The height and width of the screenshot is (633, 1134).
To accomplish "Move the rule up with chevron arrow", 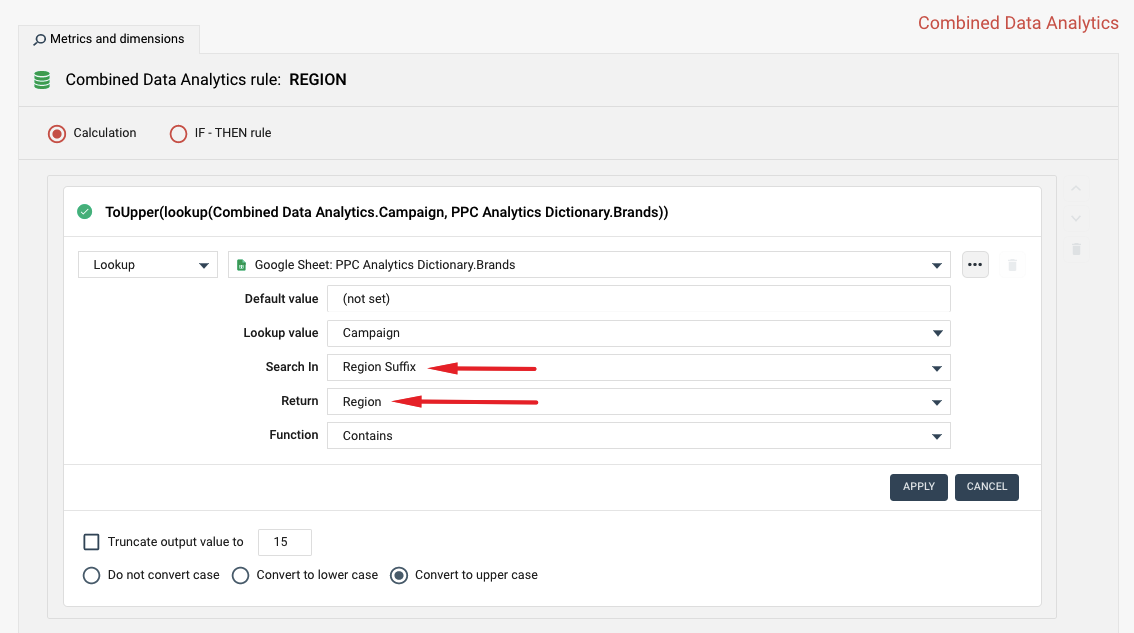I will click(x=1076, y=189).
